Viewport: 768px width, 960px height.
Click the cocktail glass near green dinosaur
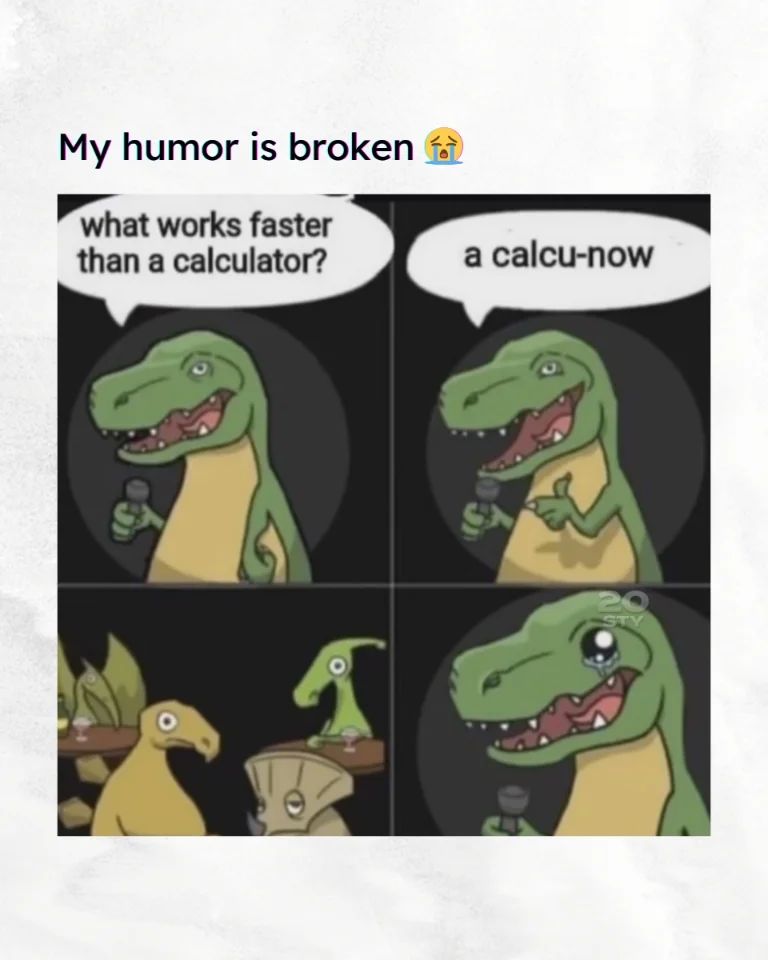pos(349,739)
